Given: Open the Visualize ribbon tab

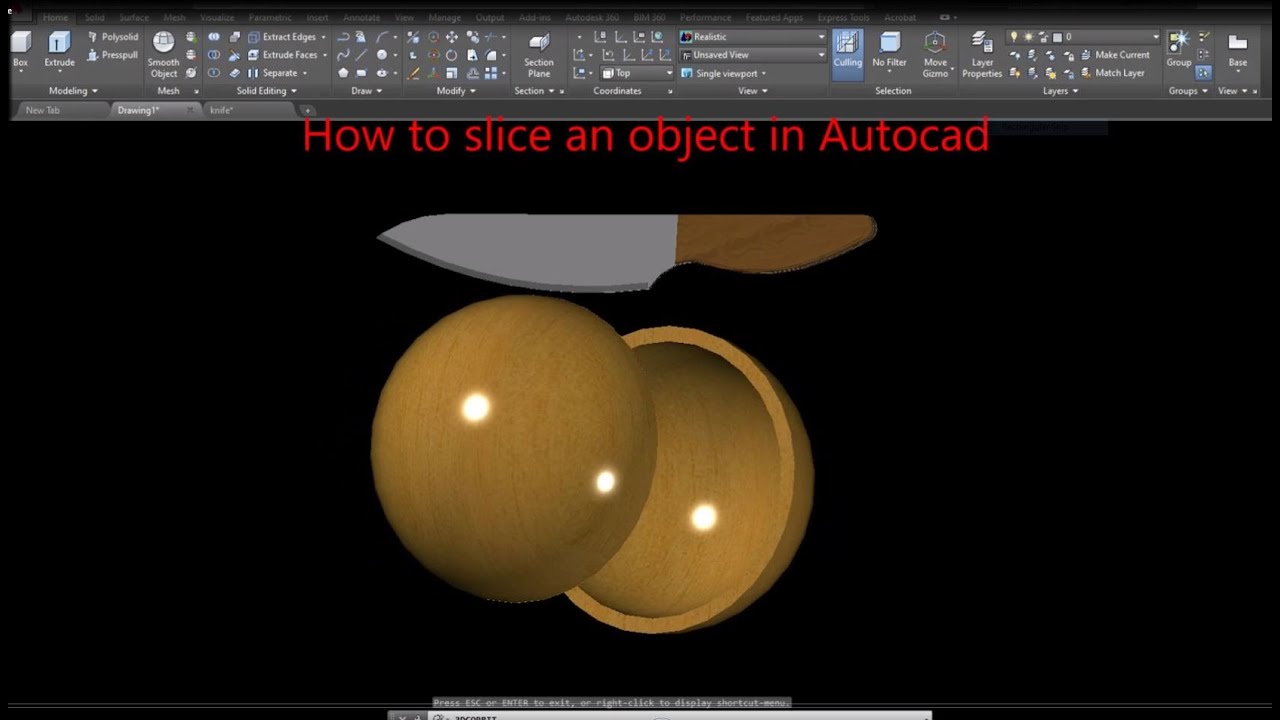Looking at the screenshot, I should 218,17.
